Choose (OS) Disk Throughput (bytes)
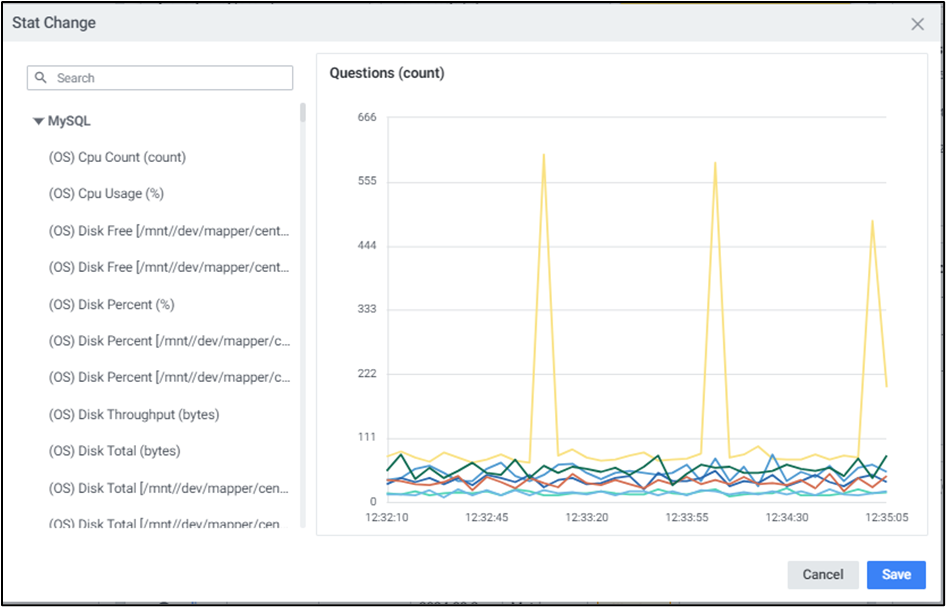This screenshot has height=607, width=946. (x=134, y=414)
